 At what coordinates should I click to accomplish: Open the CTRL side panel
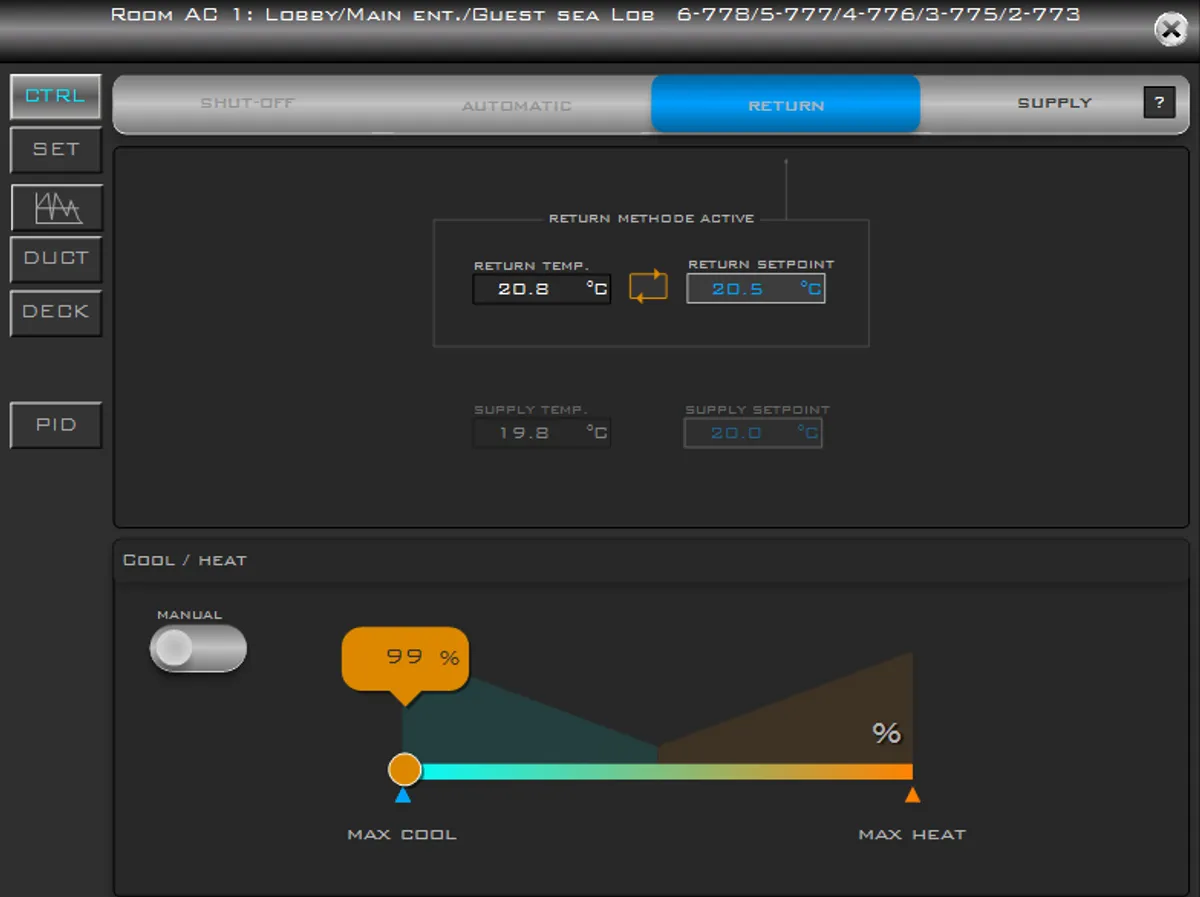(x=56, y=96)
